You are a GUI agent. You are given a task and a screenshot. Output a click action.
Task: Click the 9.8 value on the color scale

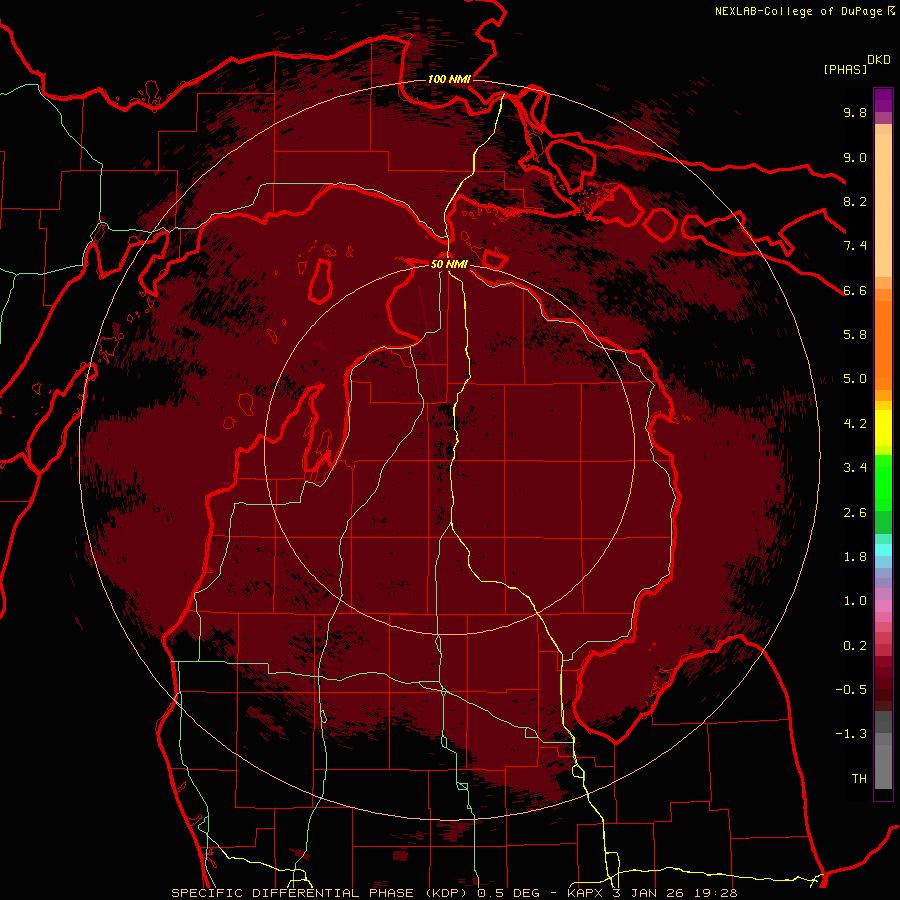coord(855,112)
